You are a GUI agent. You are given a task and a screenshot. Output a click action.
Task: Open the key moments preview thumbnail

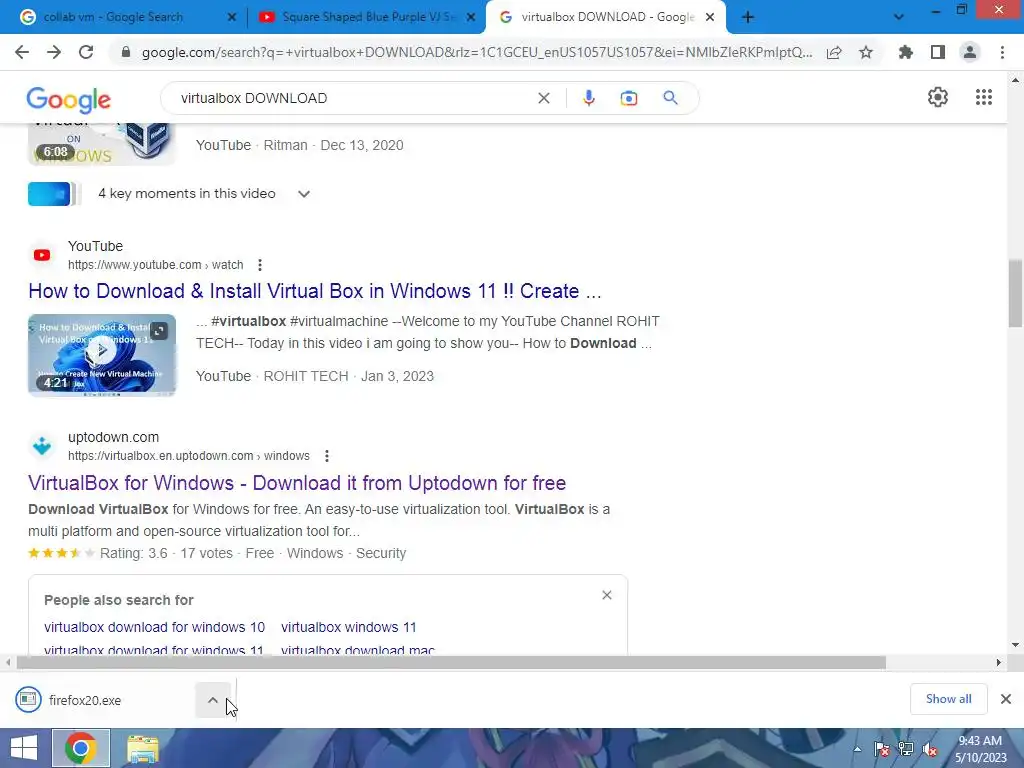[x=55, y=194]
